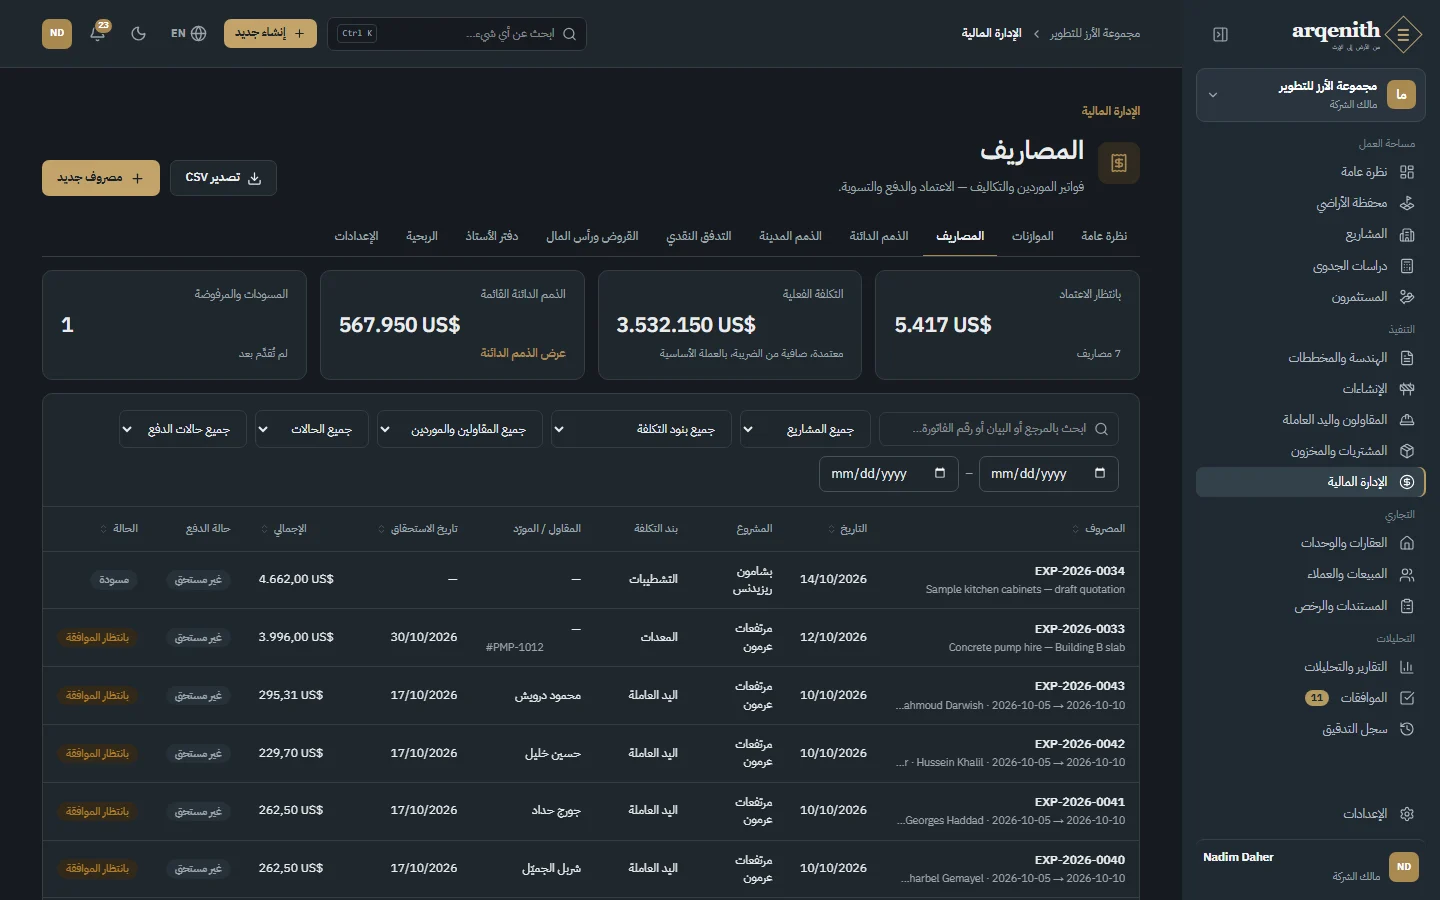
Task: Switch to الذمم المدينة tab
Action: [790, 236]
